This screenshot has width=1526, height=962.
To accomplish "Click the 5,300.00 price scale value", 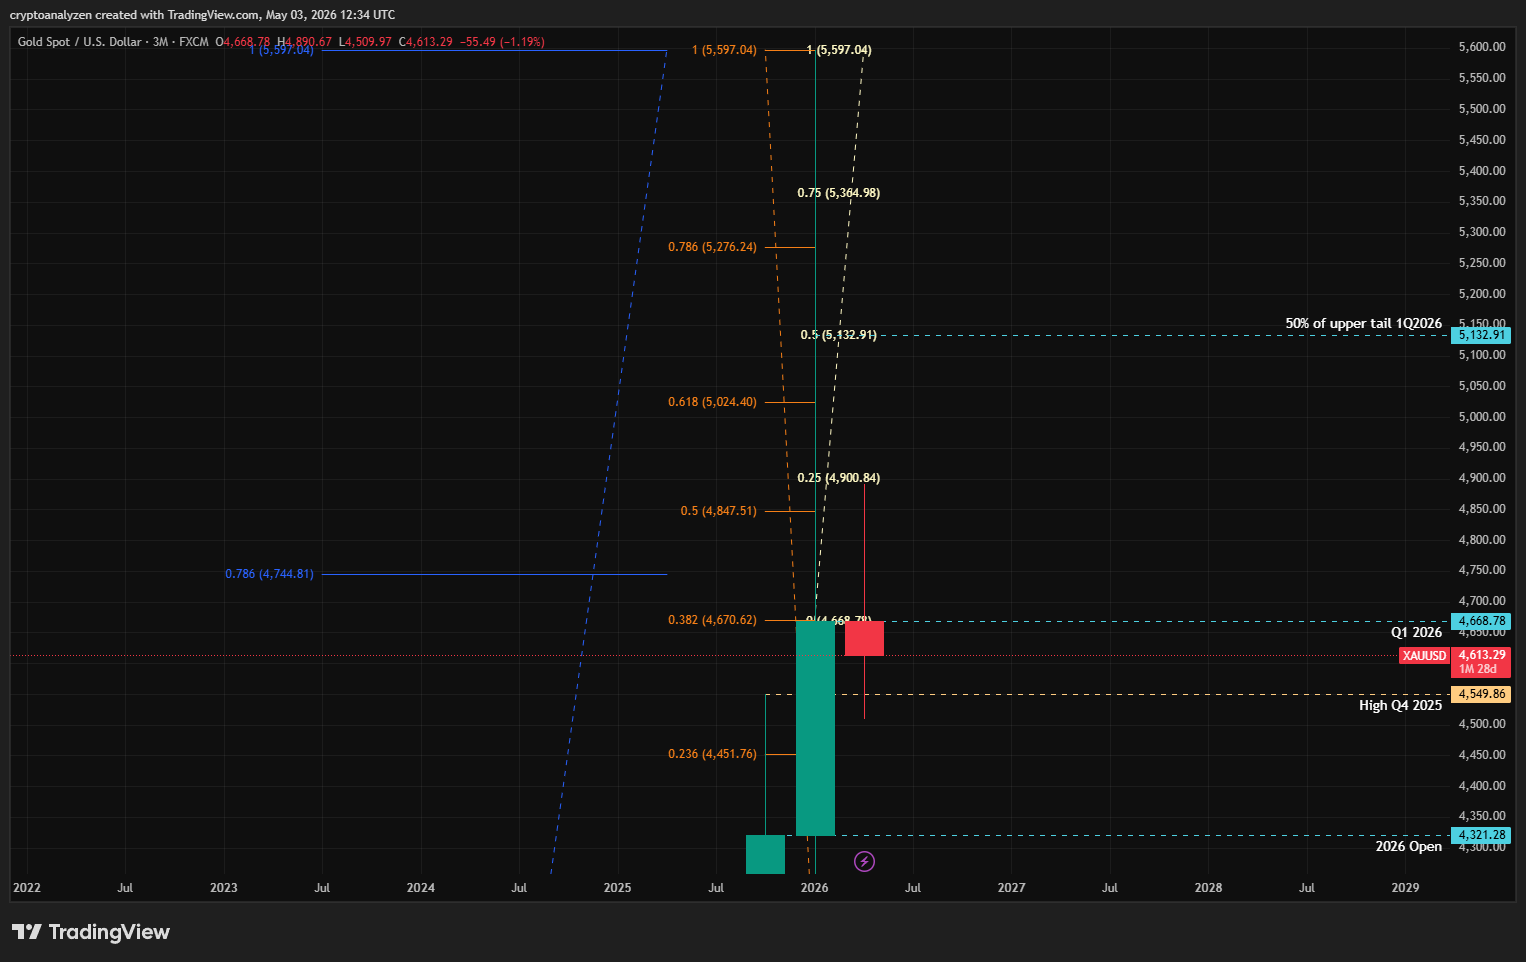I will click(1482, 232).
